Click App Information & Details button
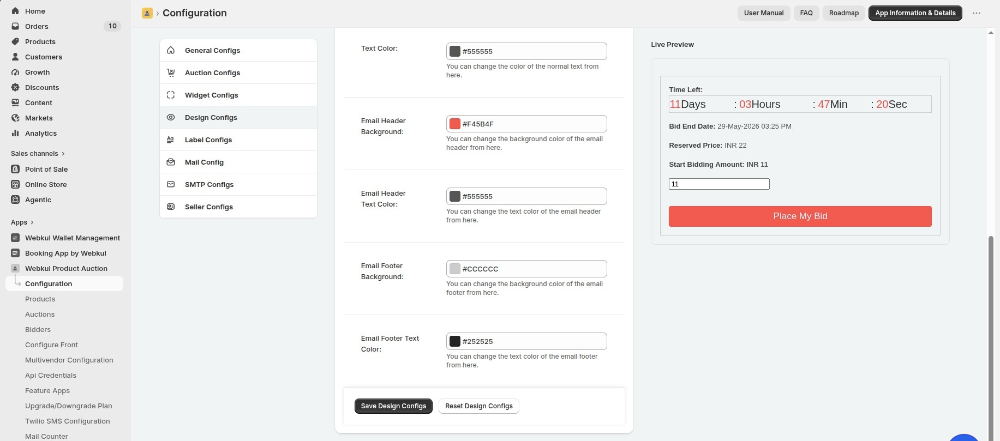 (915, 13)
